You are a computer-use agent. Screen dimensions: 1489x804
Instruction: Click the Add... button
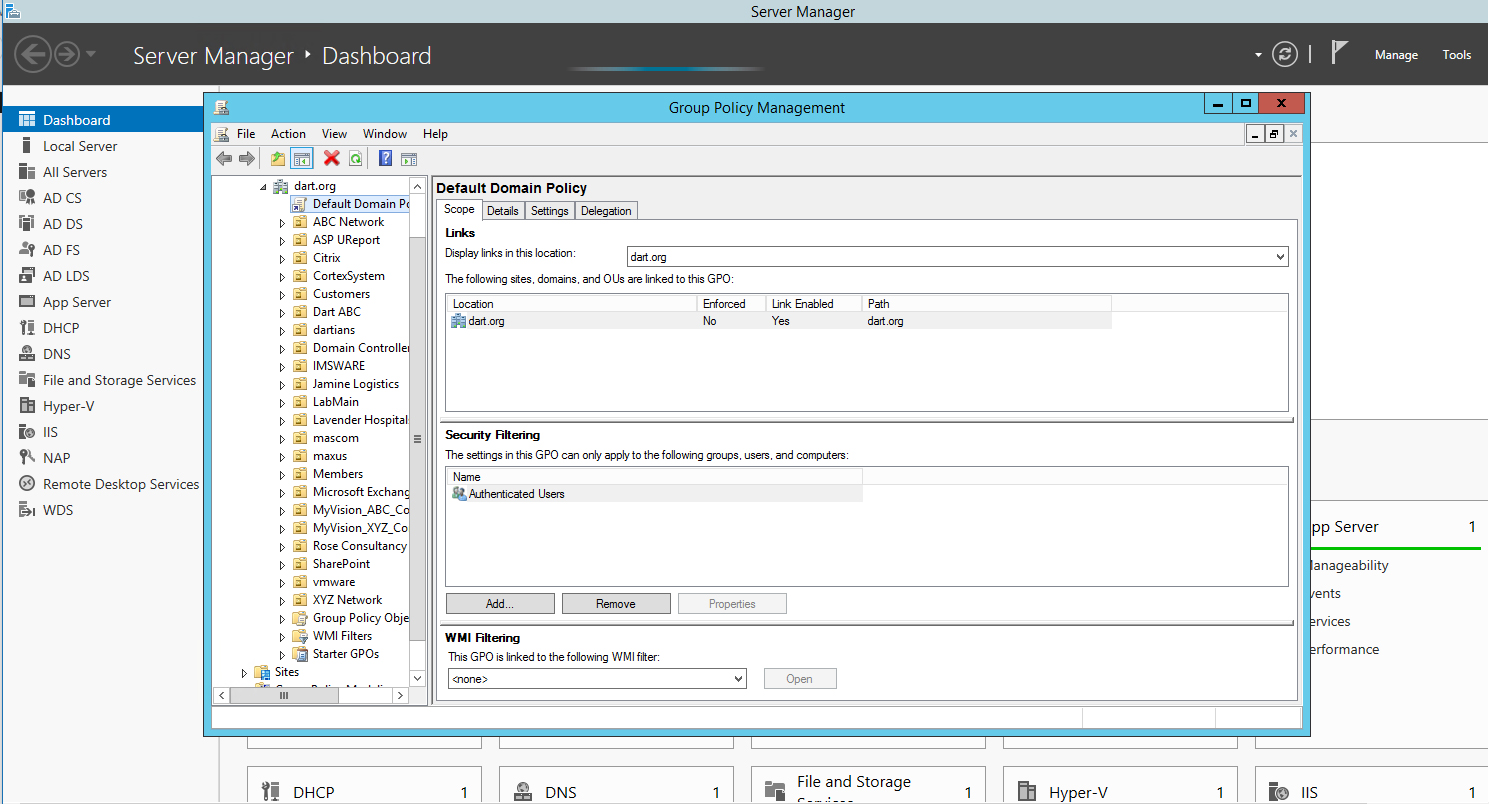[500, 604]
